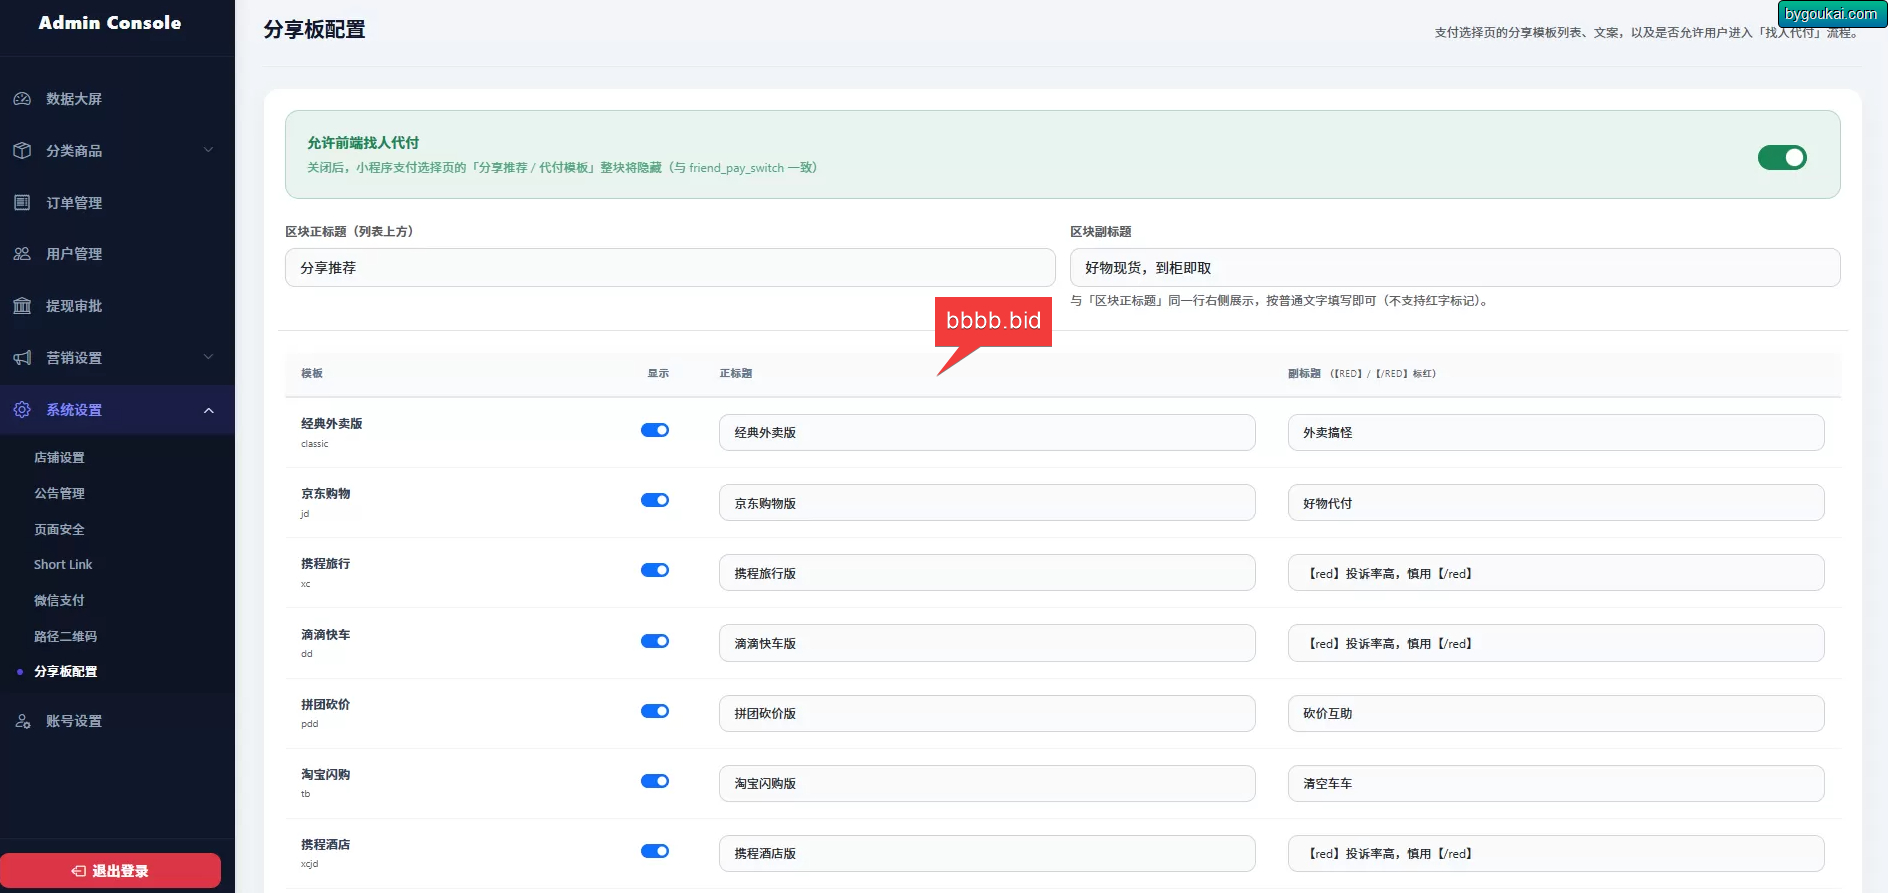Toggle display for 滴滴快车 template
The height and width of the screenshot is (893, 1888).
click(x=655, y=641)
